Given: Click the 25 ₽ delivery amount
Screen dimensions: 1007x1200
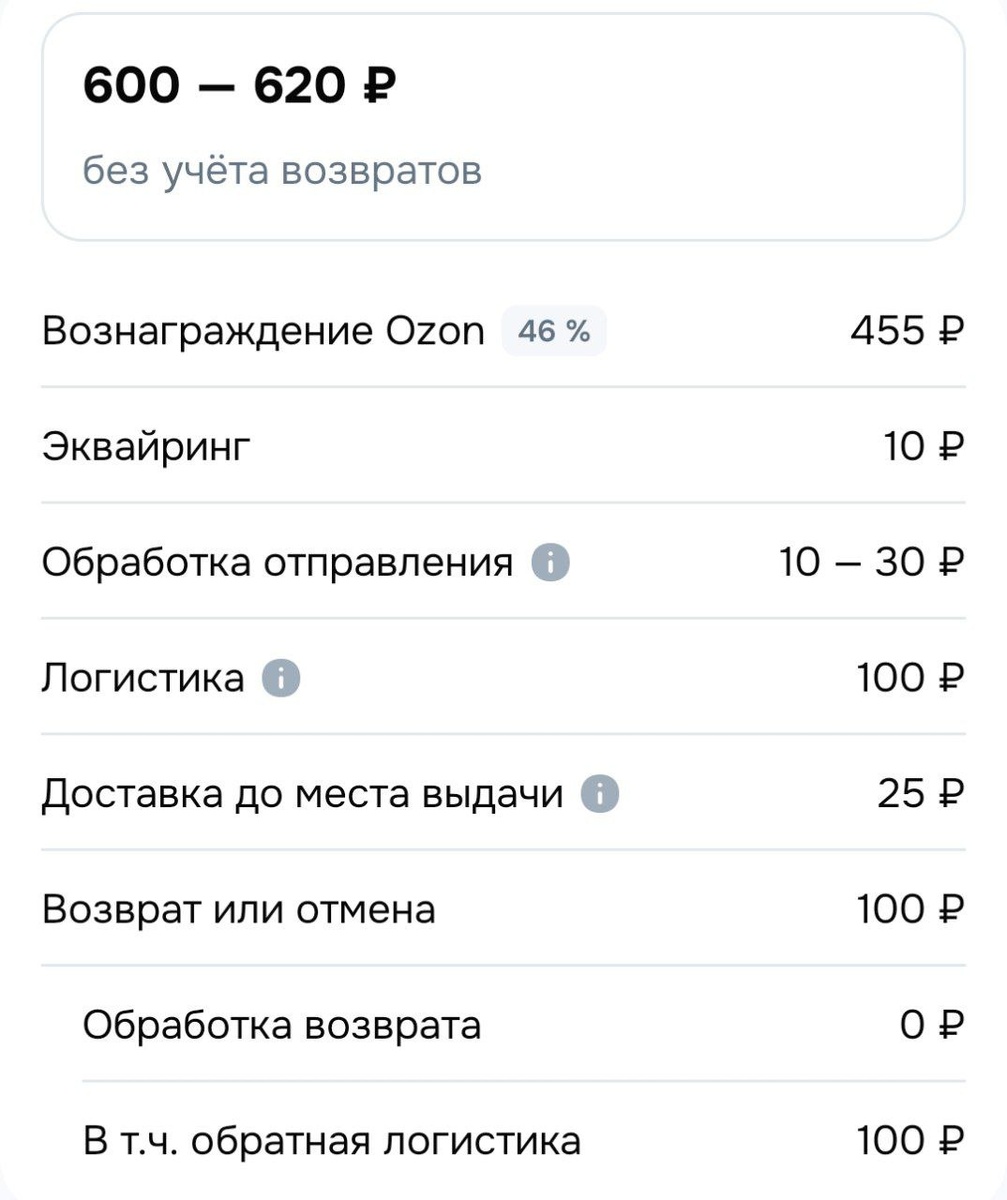Looking at the screenshot, I should click(920, 795).
